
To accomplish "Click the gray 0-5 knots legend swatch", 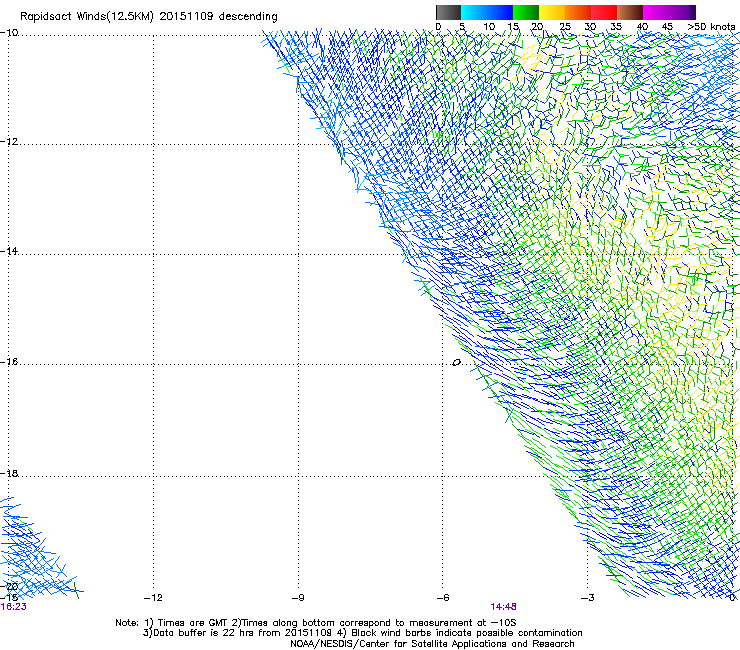I will [x=448, y=12].
